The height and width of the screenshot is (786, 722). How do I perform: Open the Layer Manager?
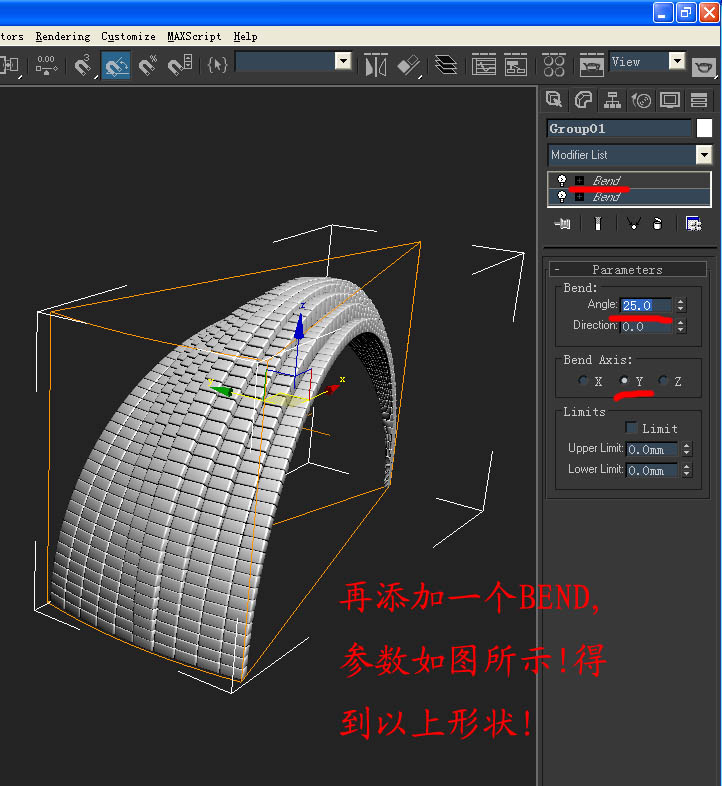(446, 65)
